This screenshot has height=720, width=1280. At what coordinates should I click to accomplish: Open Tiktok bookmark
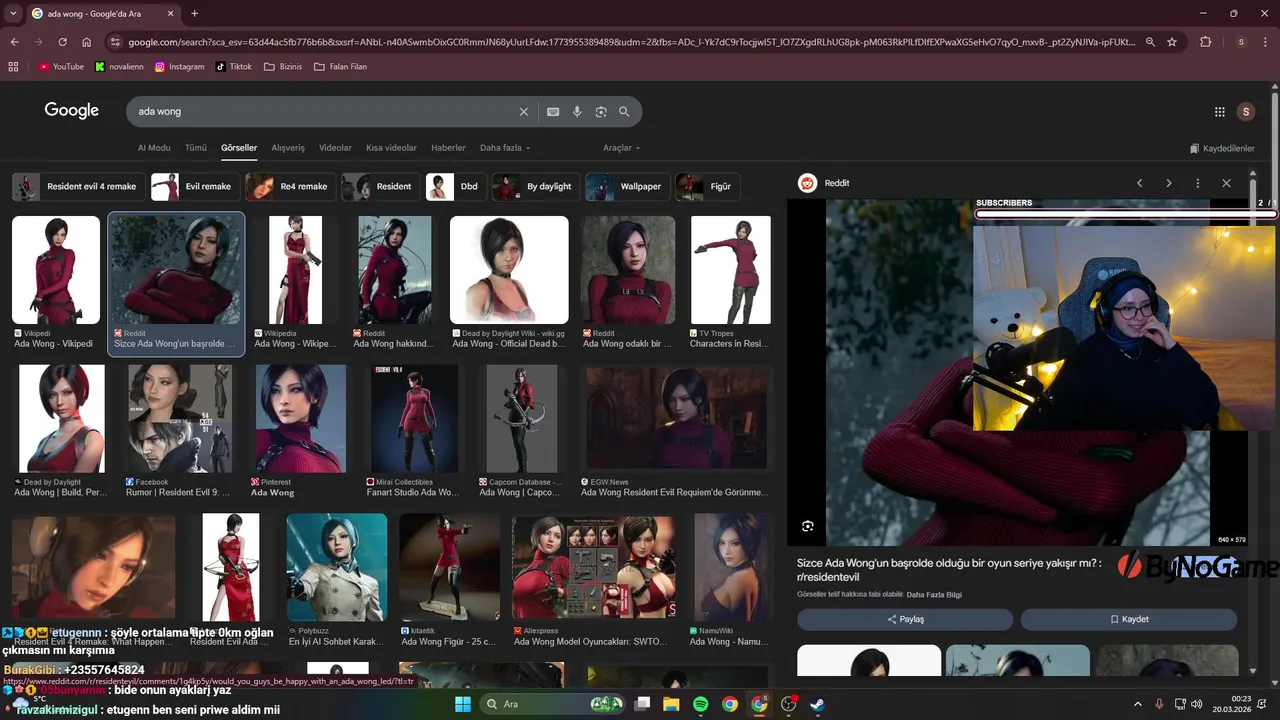[x=233, y=67]
